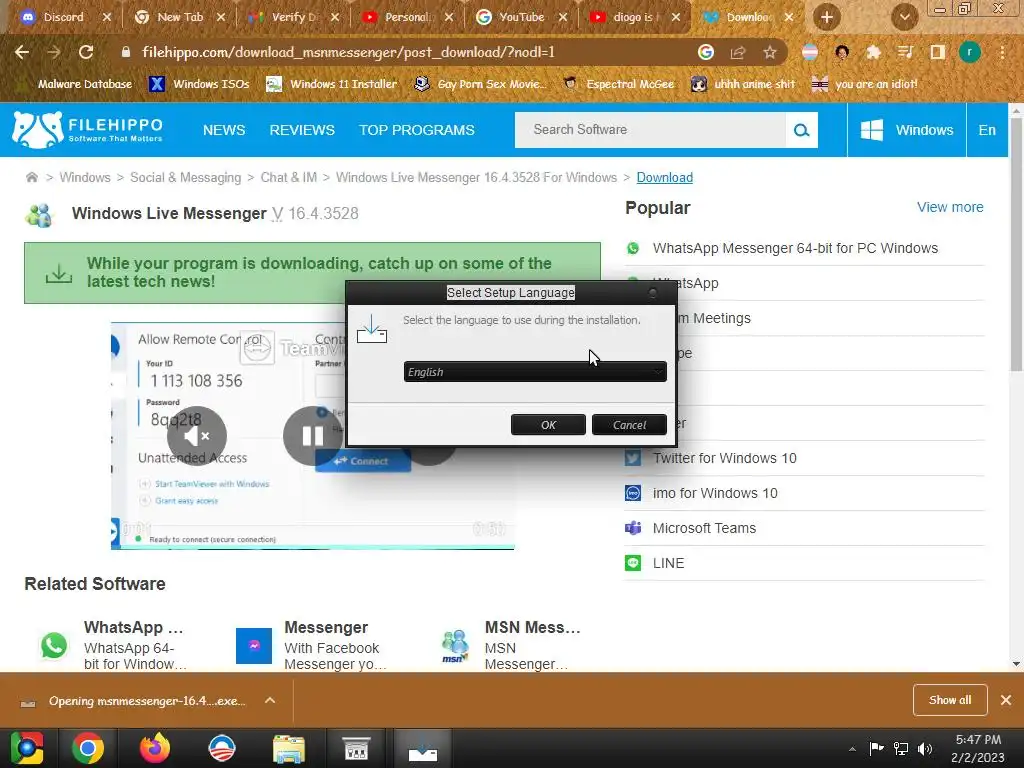The width and height of the screenshot is (1024, 768).
Task: Cancel the Select Setup Language dialog
Action: point(629,424)
